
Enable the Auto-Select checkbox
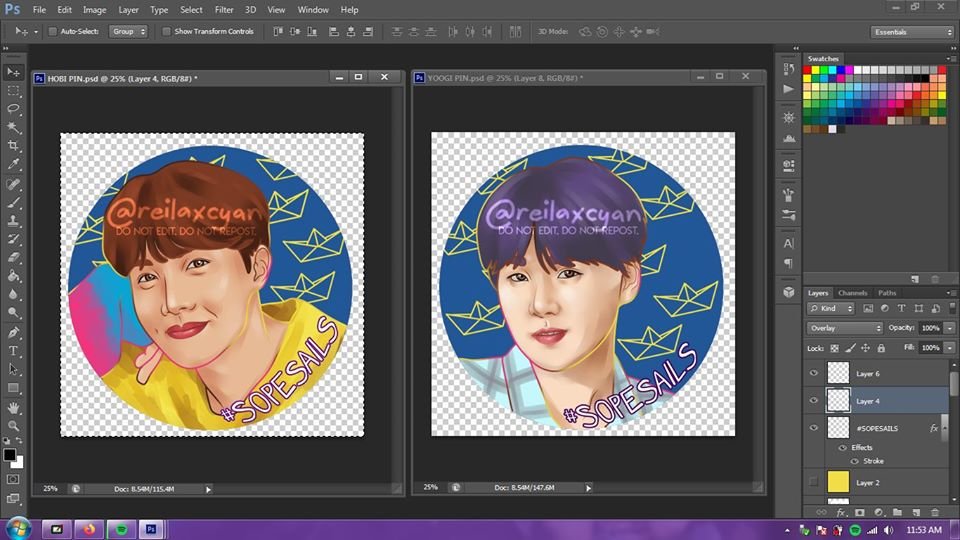click(53, 31)
